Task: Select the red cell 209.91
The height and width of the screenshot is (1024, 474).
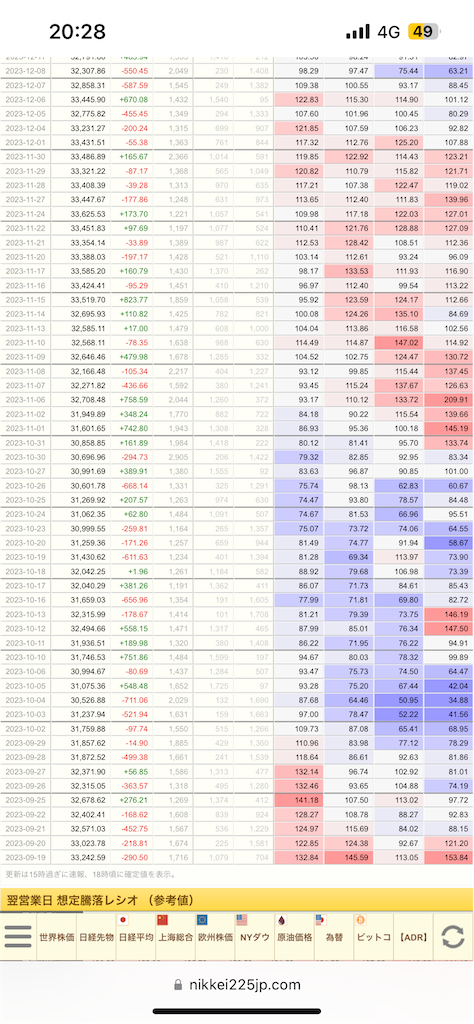Action: 449,398
